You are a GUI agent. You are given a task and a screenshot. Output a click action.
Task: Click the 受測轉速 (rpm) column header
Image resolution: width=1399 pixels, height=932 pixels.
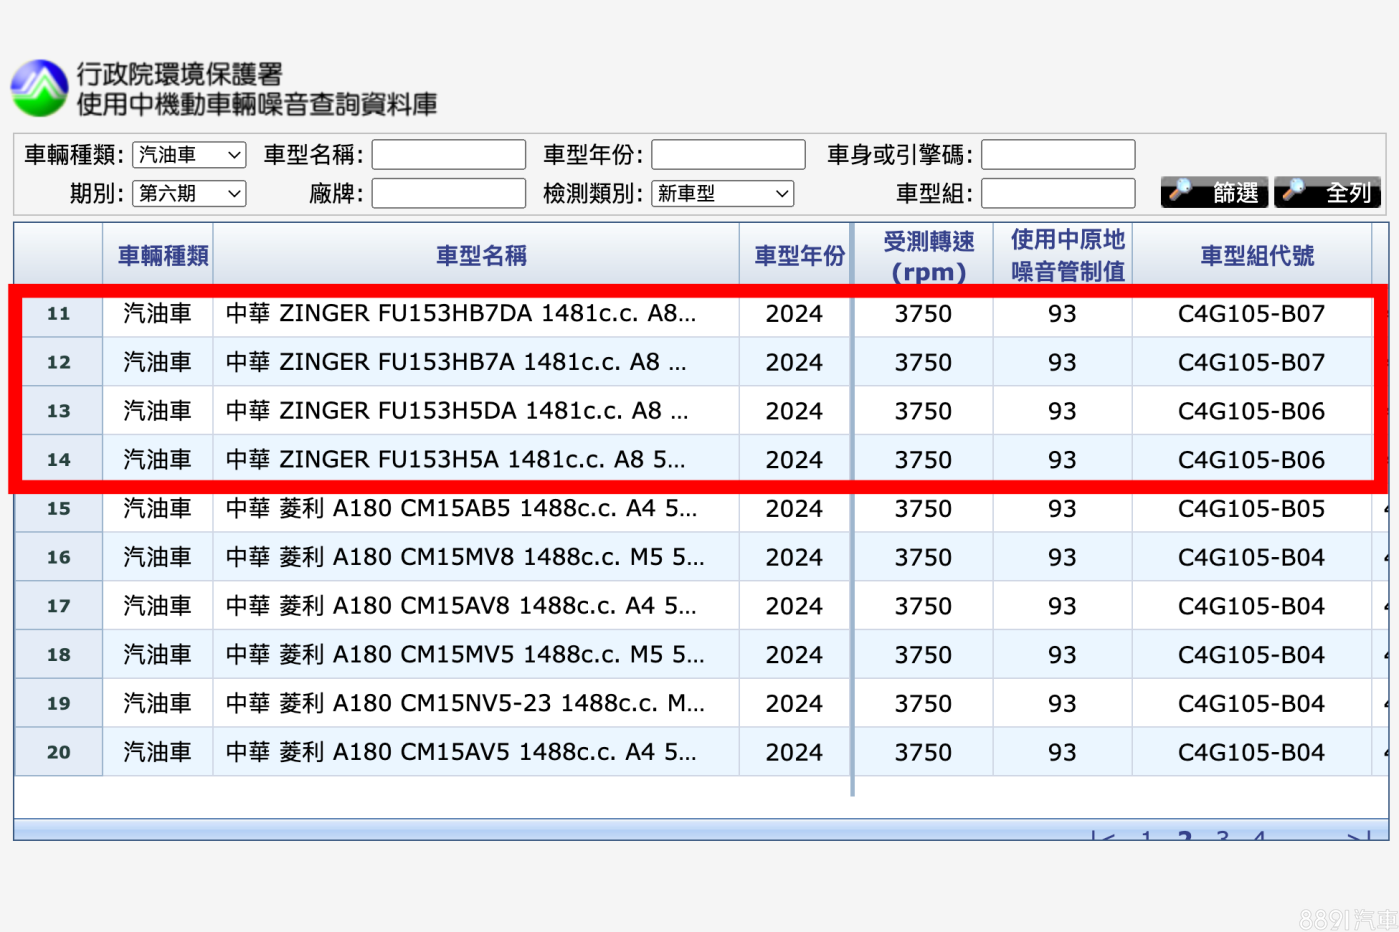928,256
